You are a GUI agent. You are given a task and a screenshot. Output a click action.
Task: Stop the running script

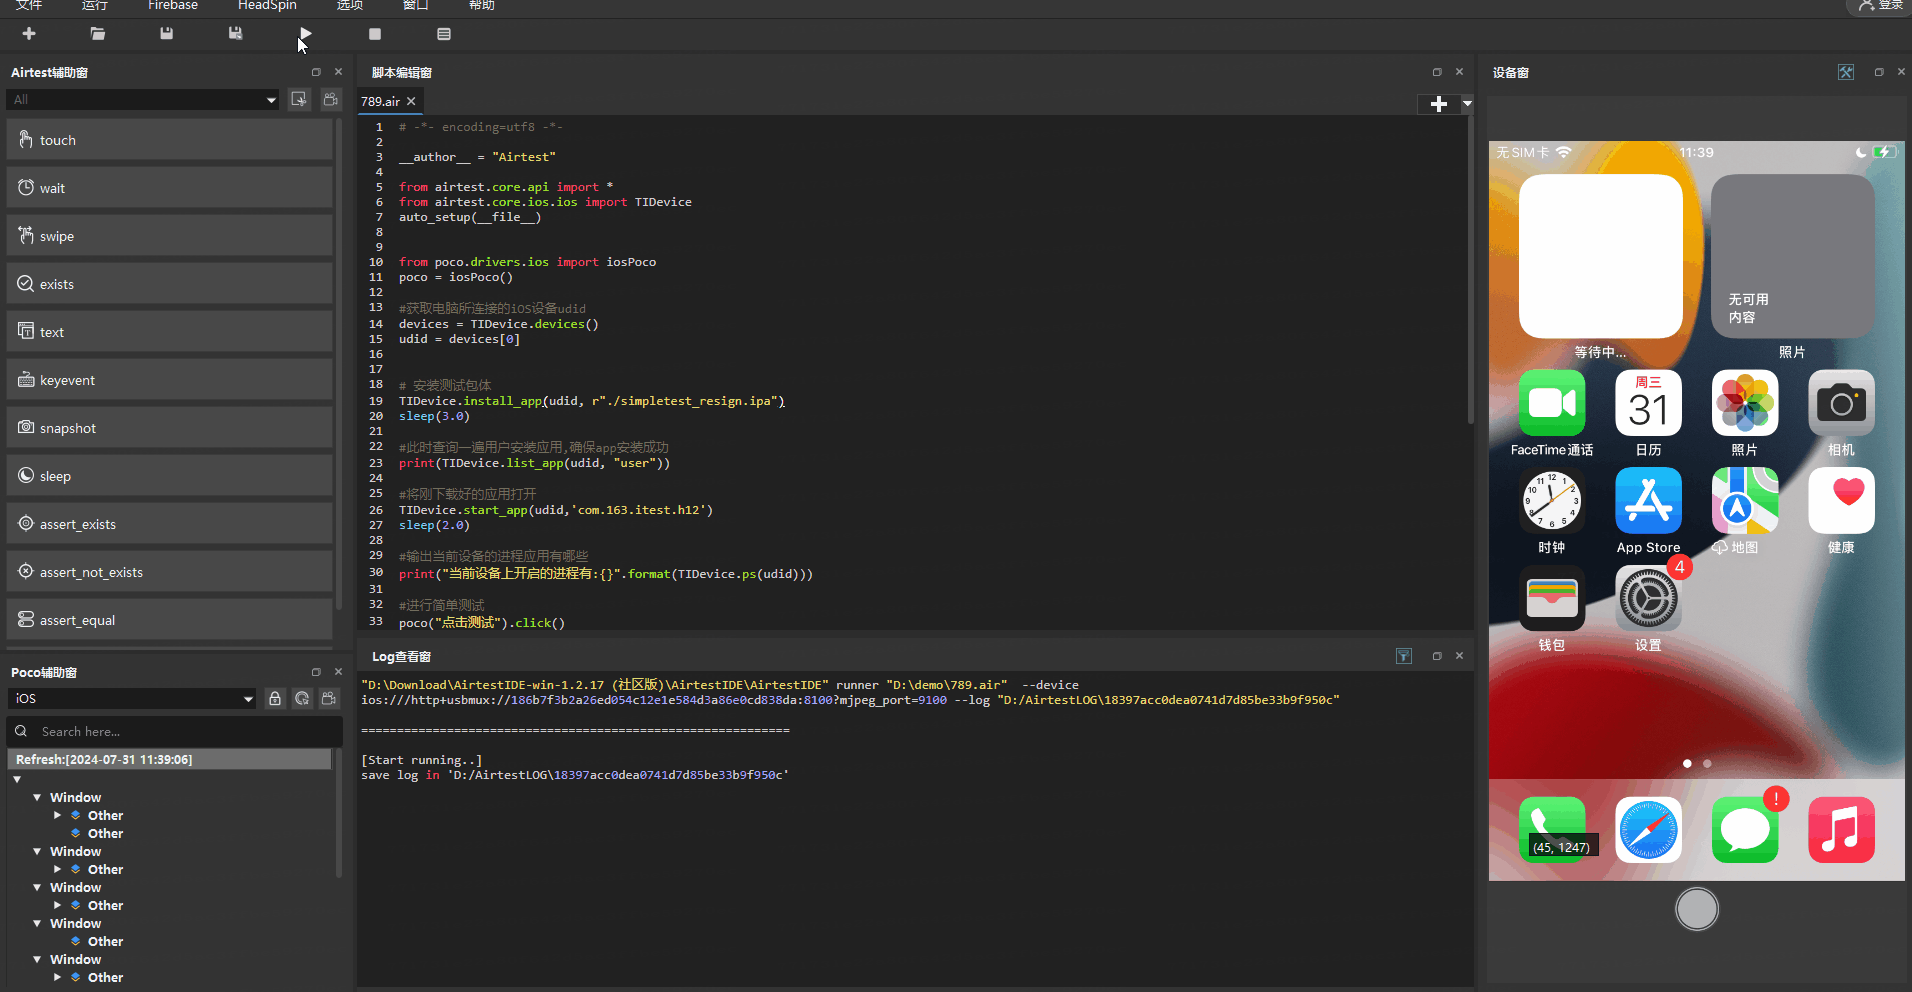coord(375,33)
